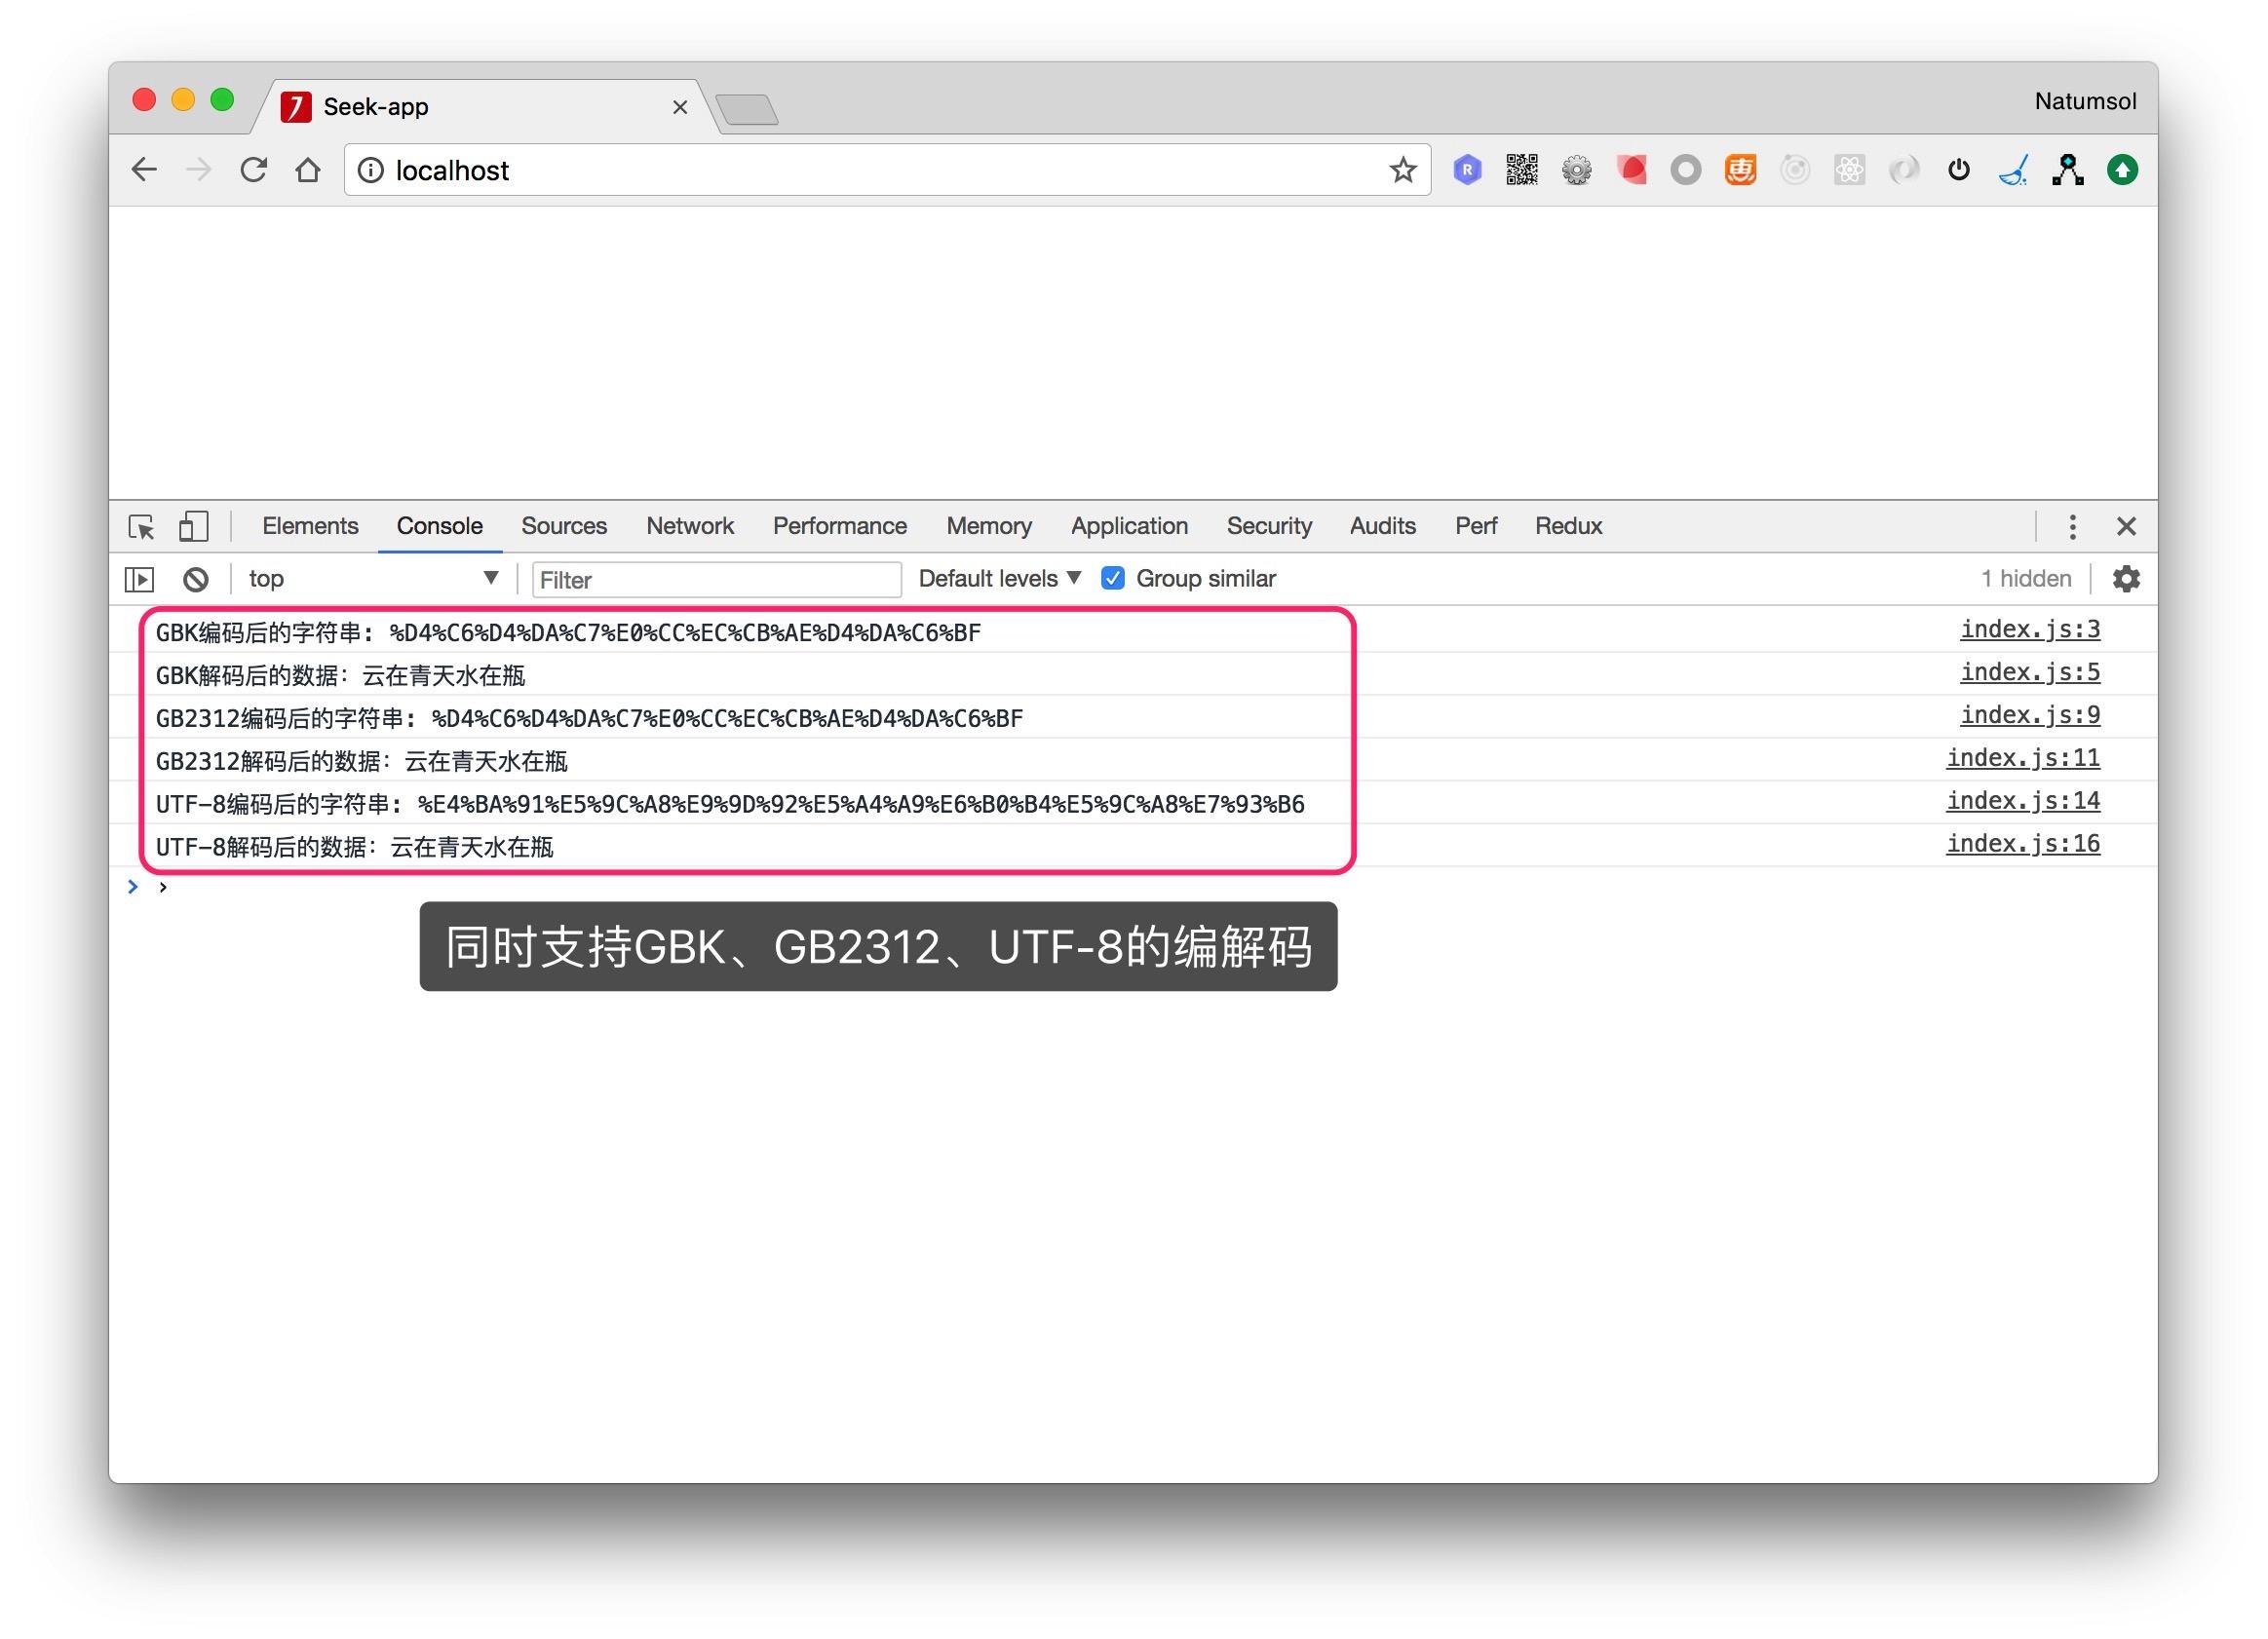Click the console Filter input field
2268x1639 pixels.
coord(716,580)
